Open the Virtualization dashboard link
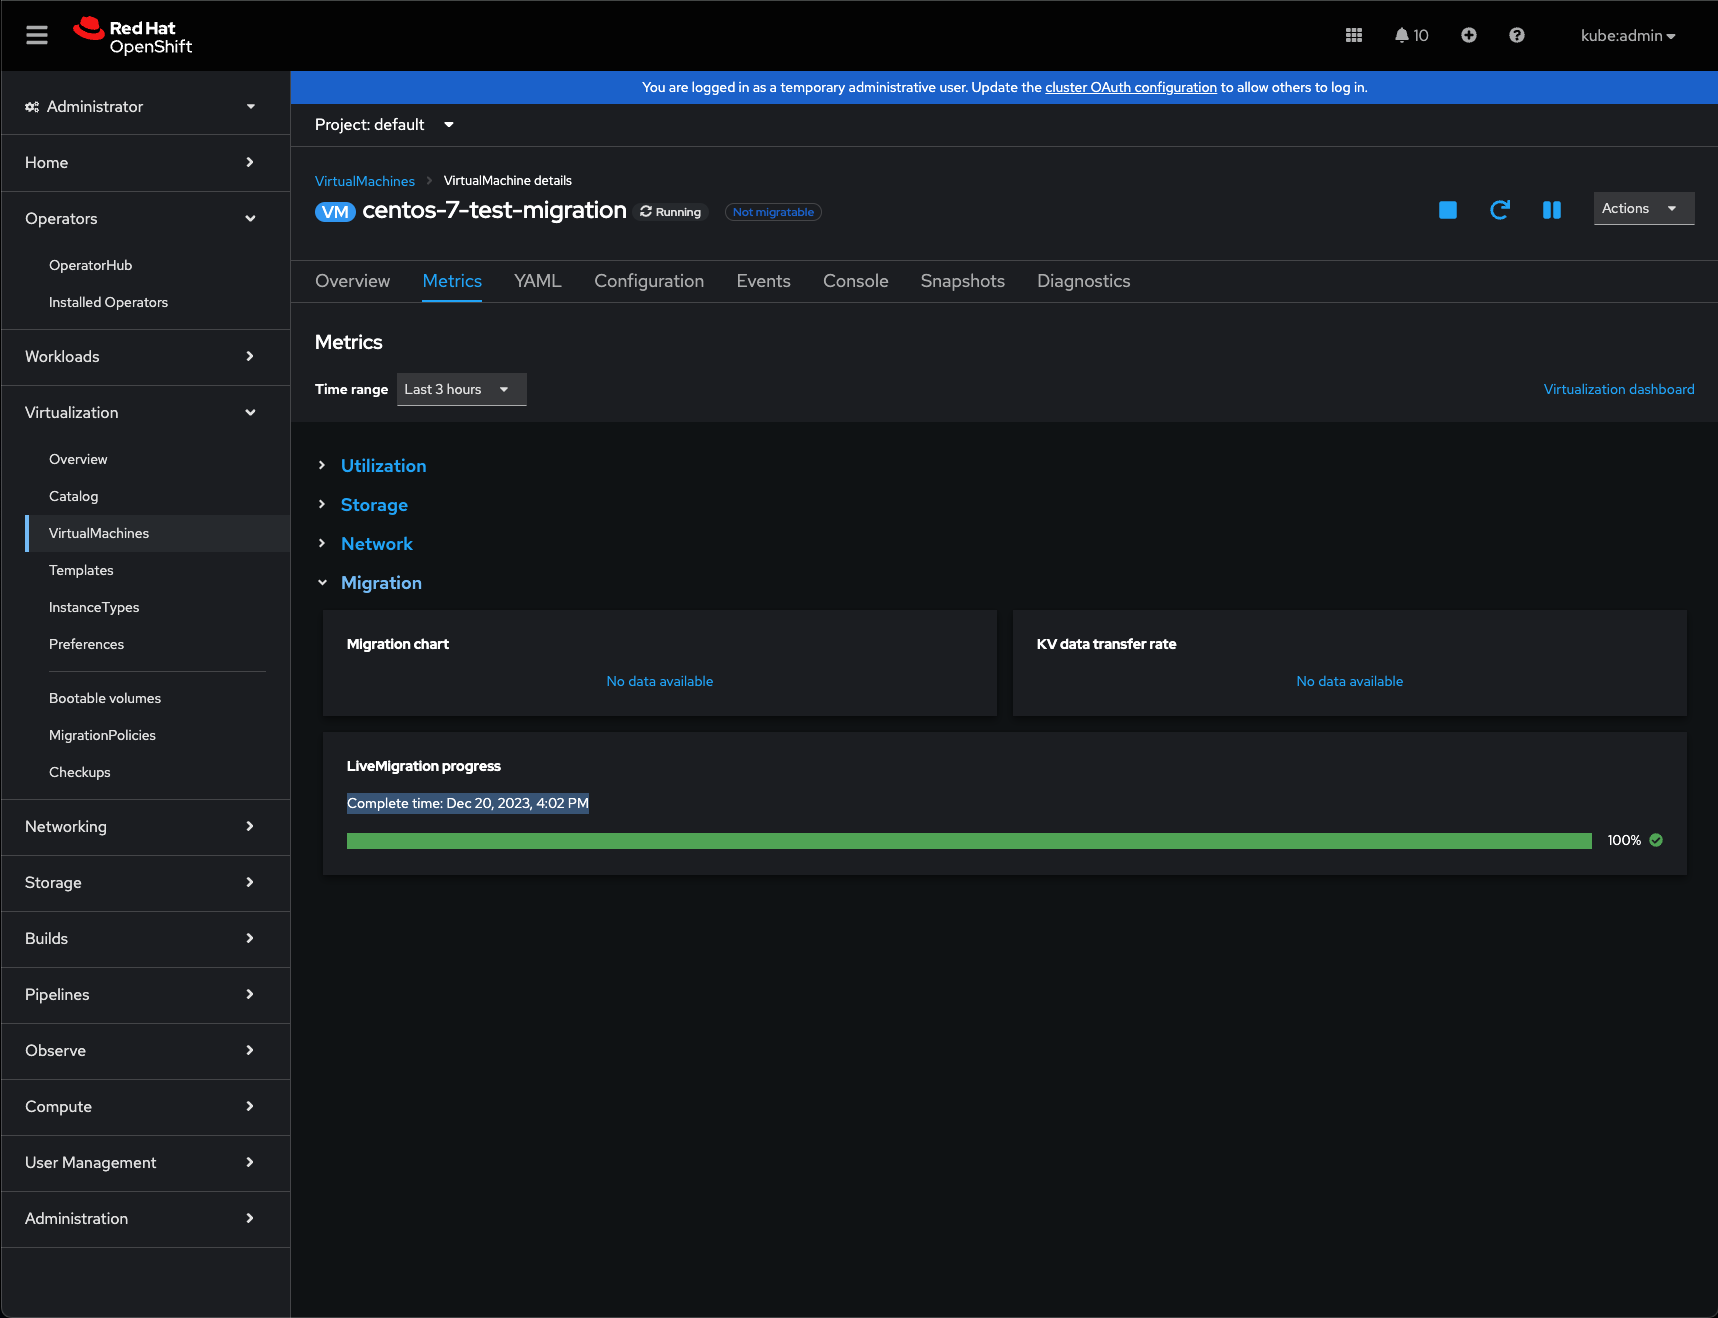This screenshot has width=1718, height=1318. (x=1618, y=390)
